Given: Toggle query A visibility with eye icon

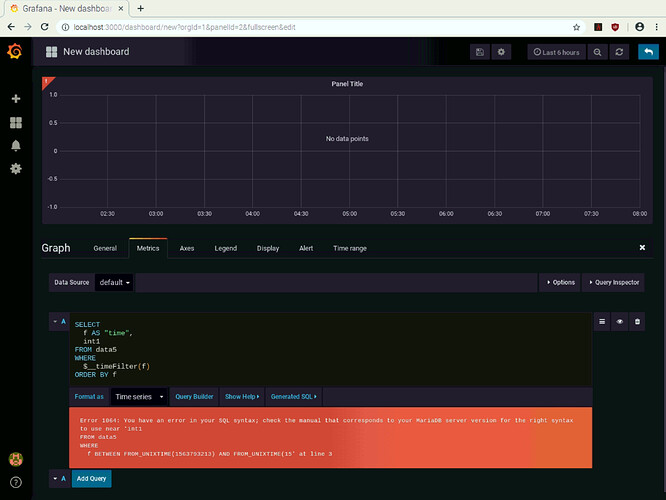Looking at the screenshot, I should pos(620,322).
